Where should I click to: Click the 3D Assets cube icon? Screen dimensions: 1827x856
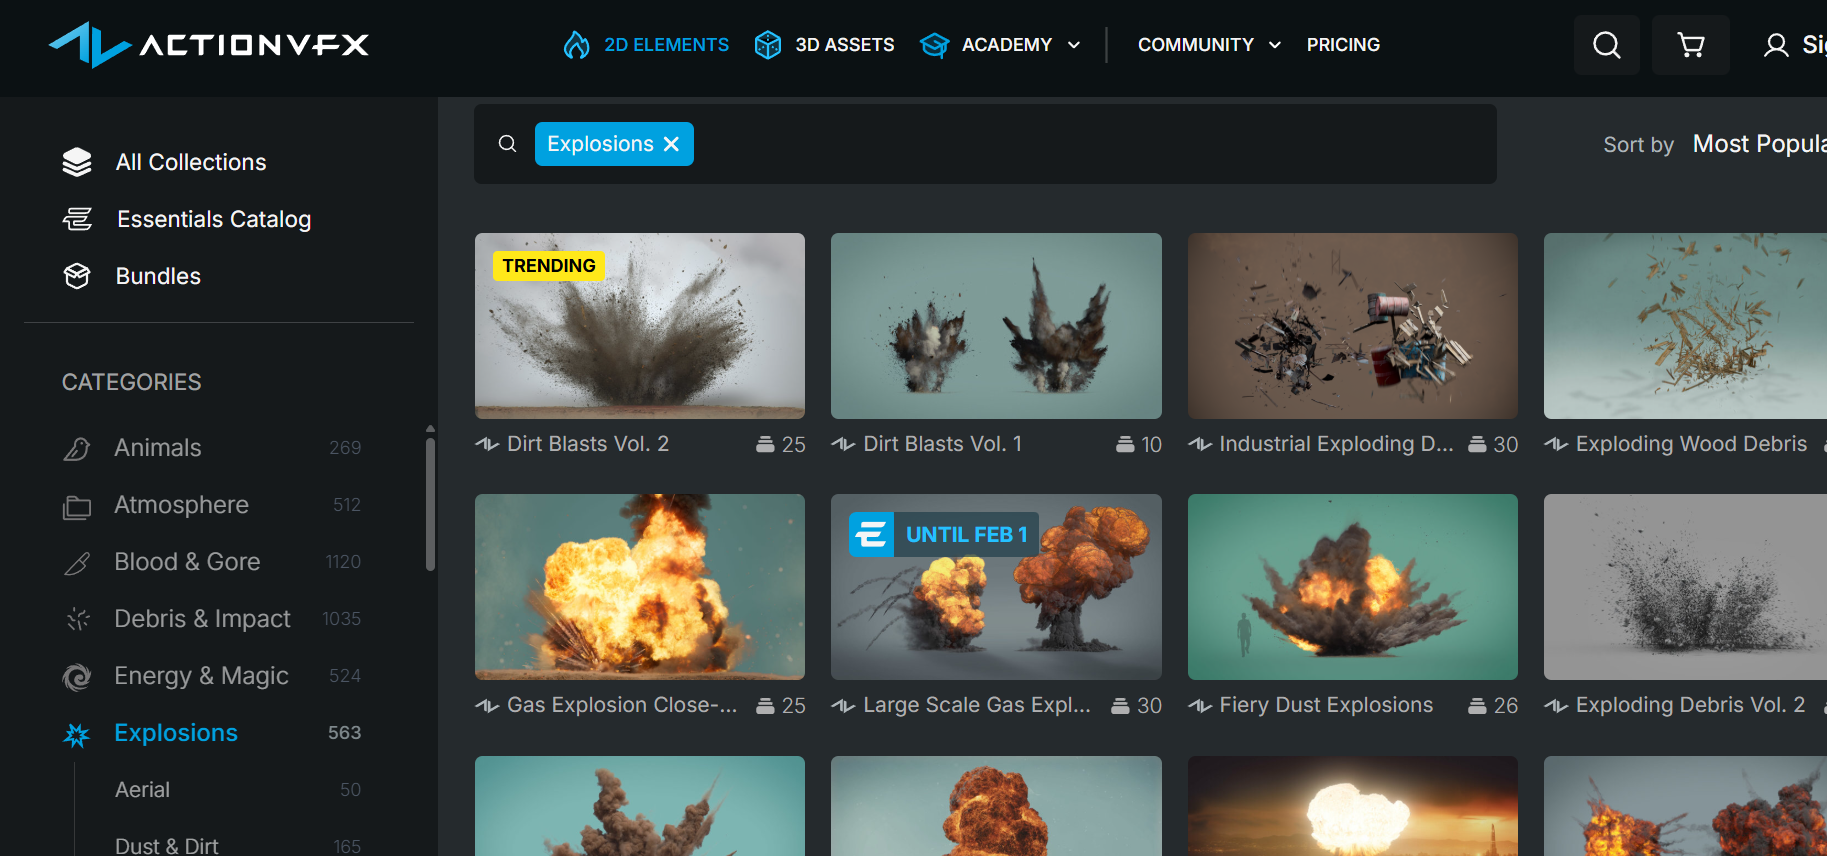coord(768,45)
